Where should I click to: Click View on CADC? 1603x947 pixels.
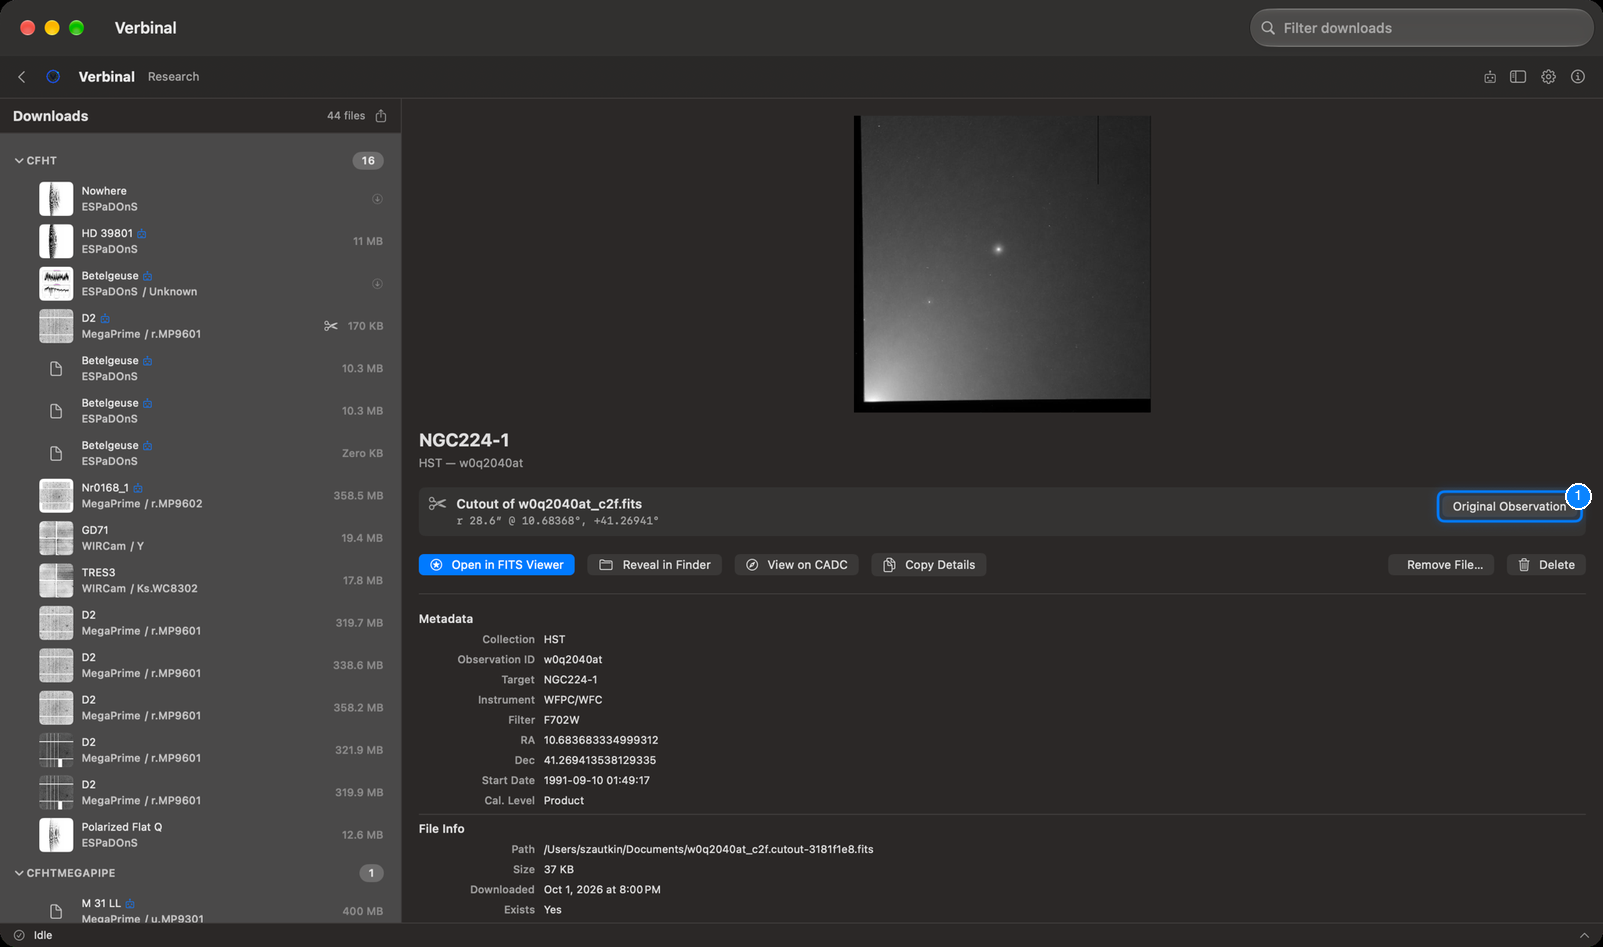[797, 565]
